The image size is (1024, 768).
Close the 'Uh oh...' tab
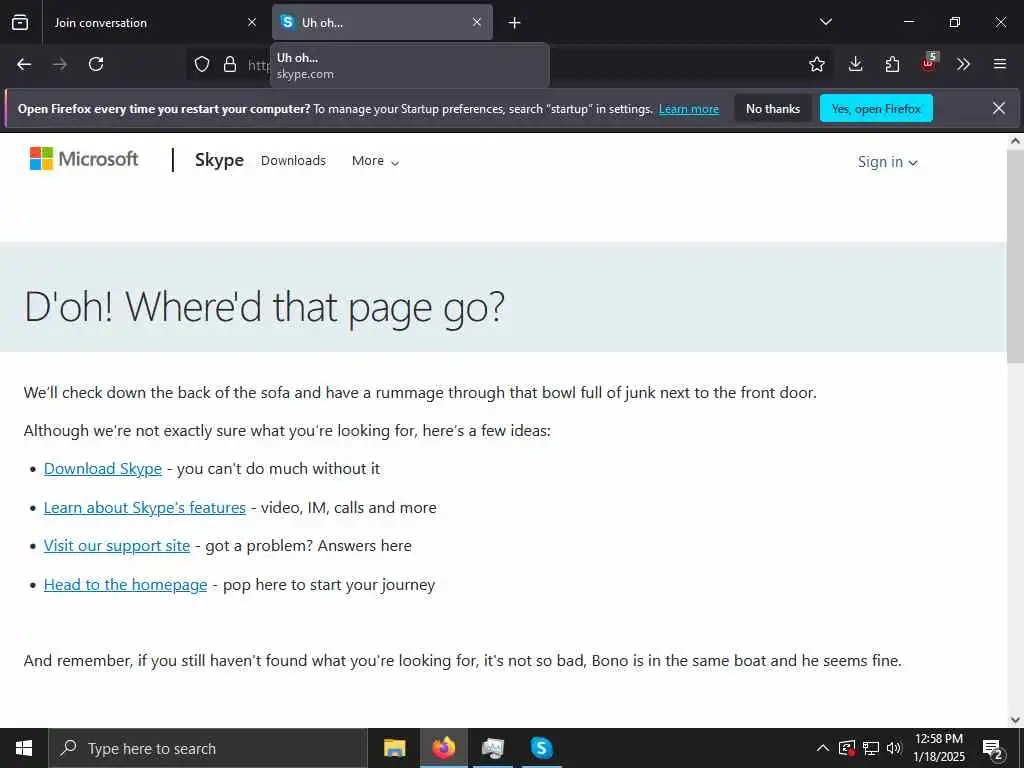click(x=477, y=22)
